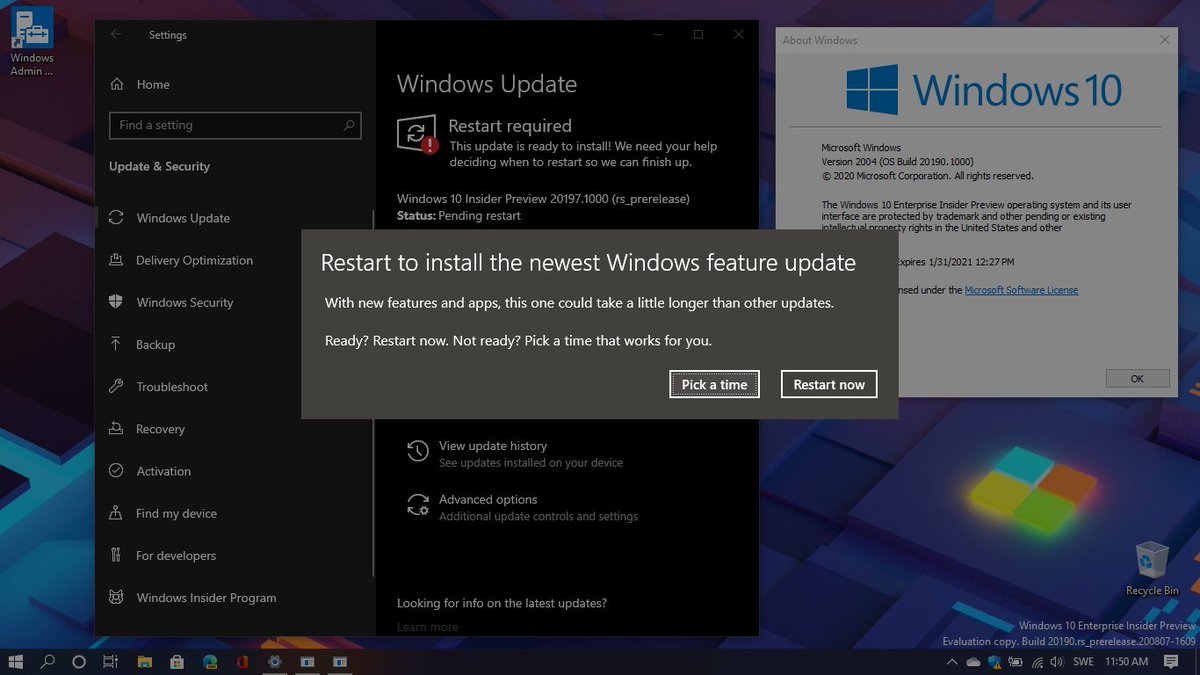The height and width of the screenshot is (675, 1200).
Task: Click the 'Status: Pending restart' text
Action: click(459, 215)
